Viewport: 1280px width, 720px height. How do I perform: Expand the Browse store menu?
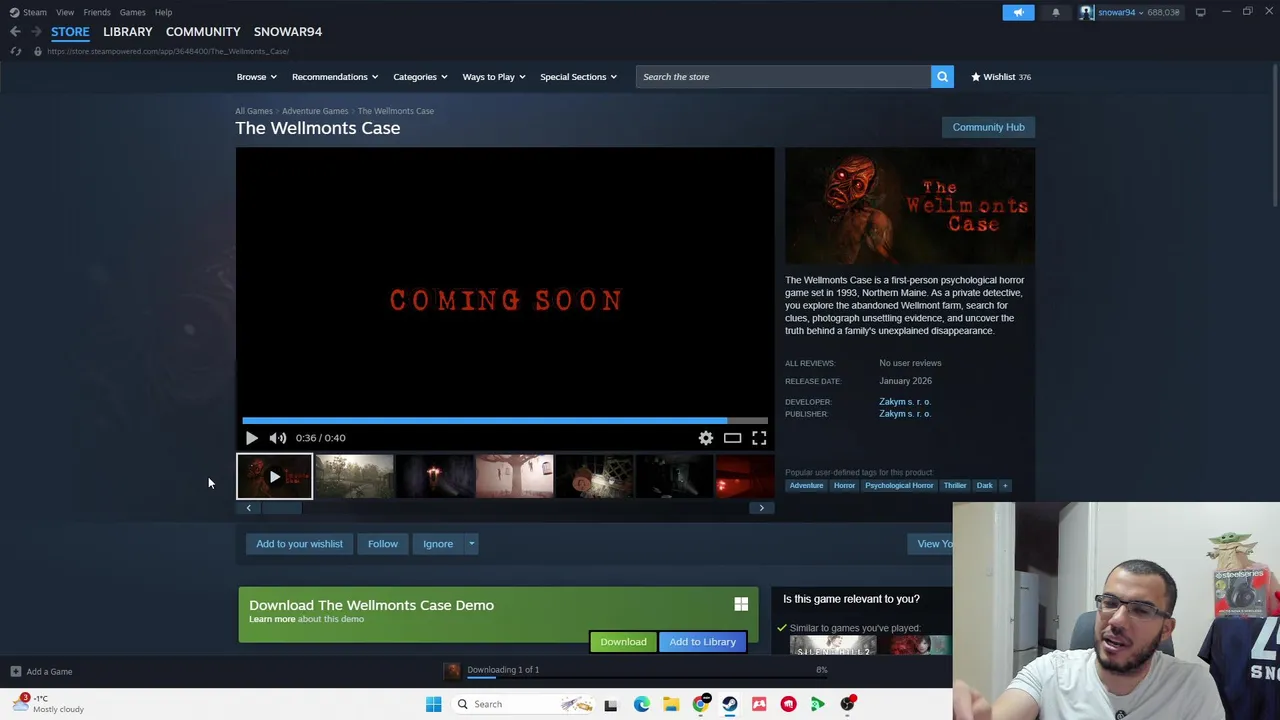click(x=256, y=77)
